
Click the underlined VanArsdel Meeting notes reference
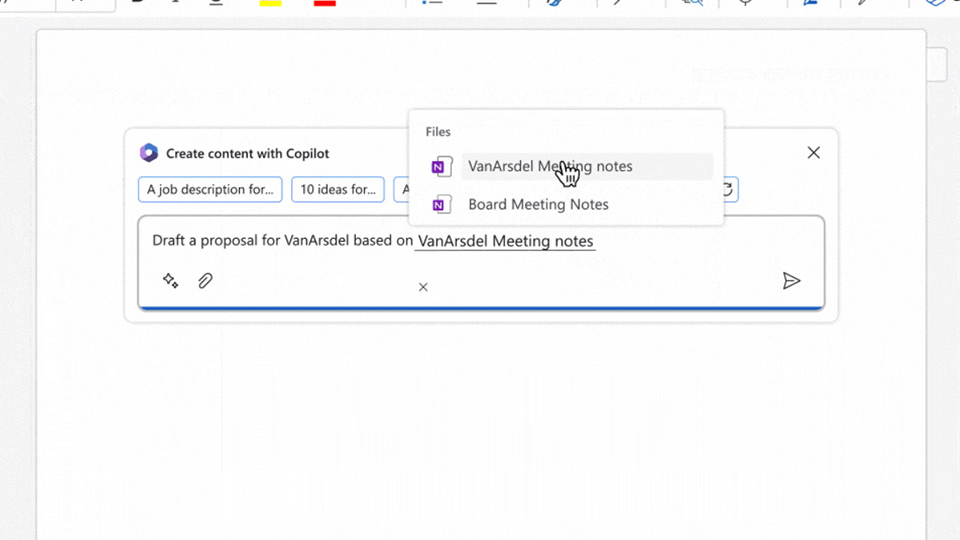coord(505,241)
